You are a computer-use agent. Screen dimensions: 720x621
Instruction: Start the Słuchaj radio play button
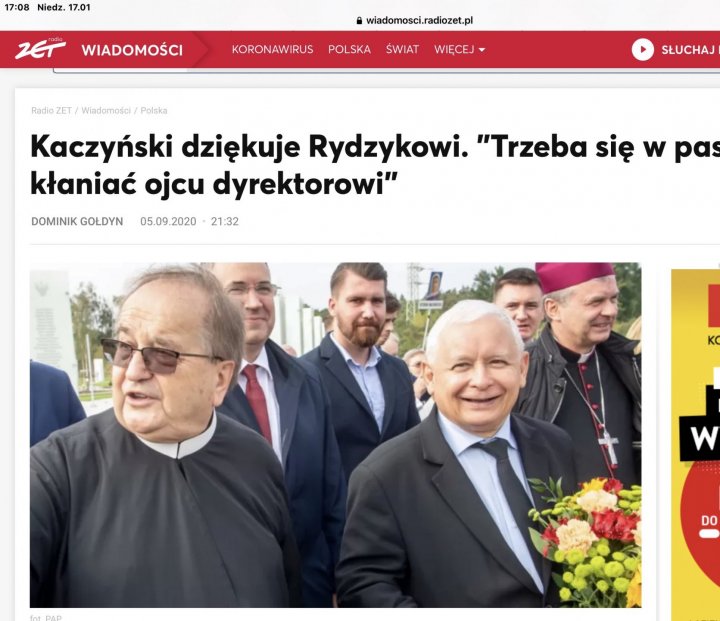642,50
